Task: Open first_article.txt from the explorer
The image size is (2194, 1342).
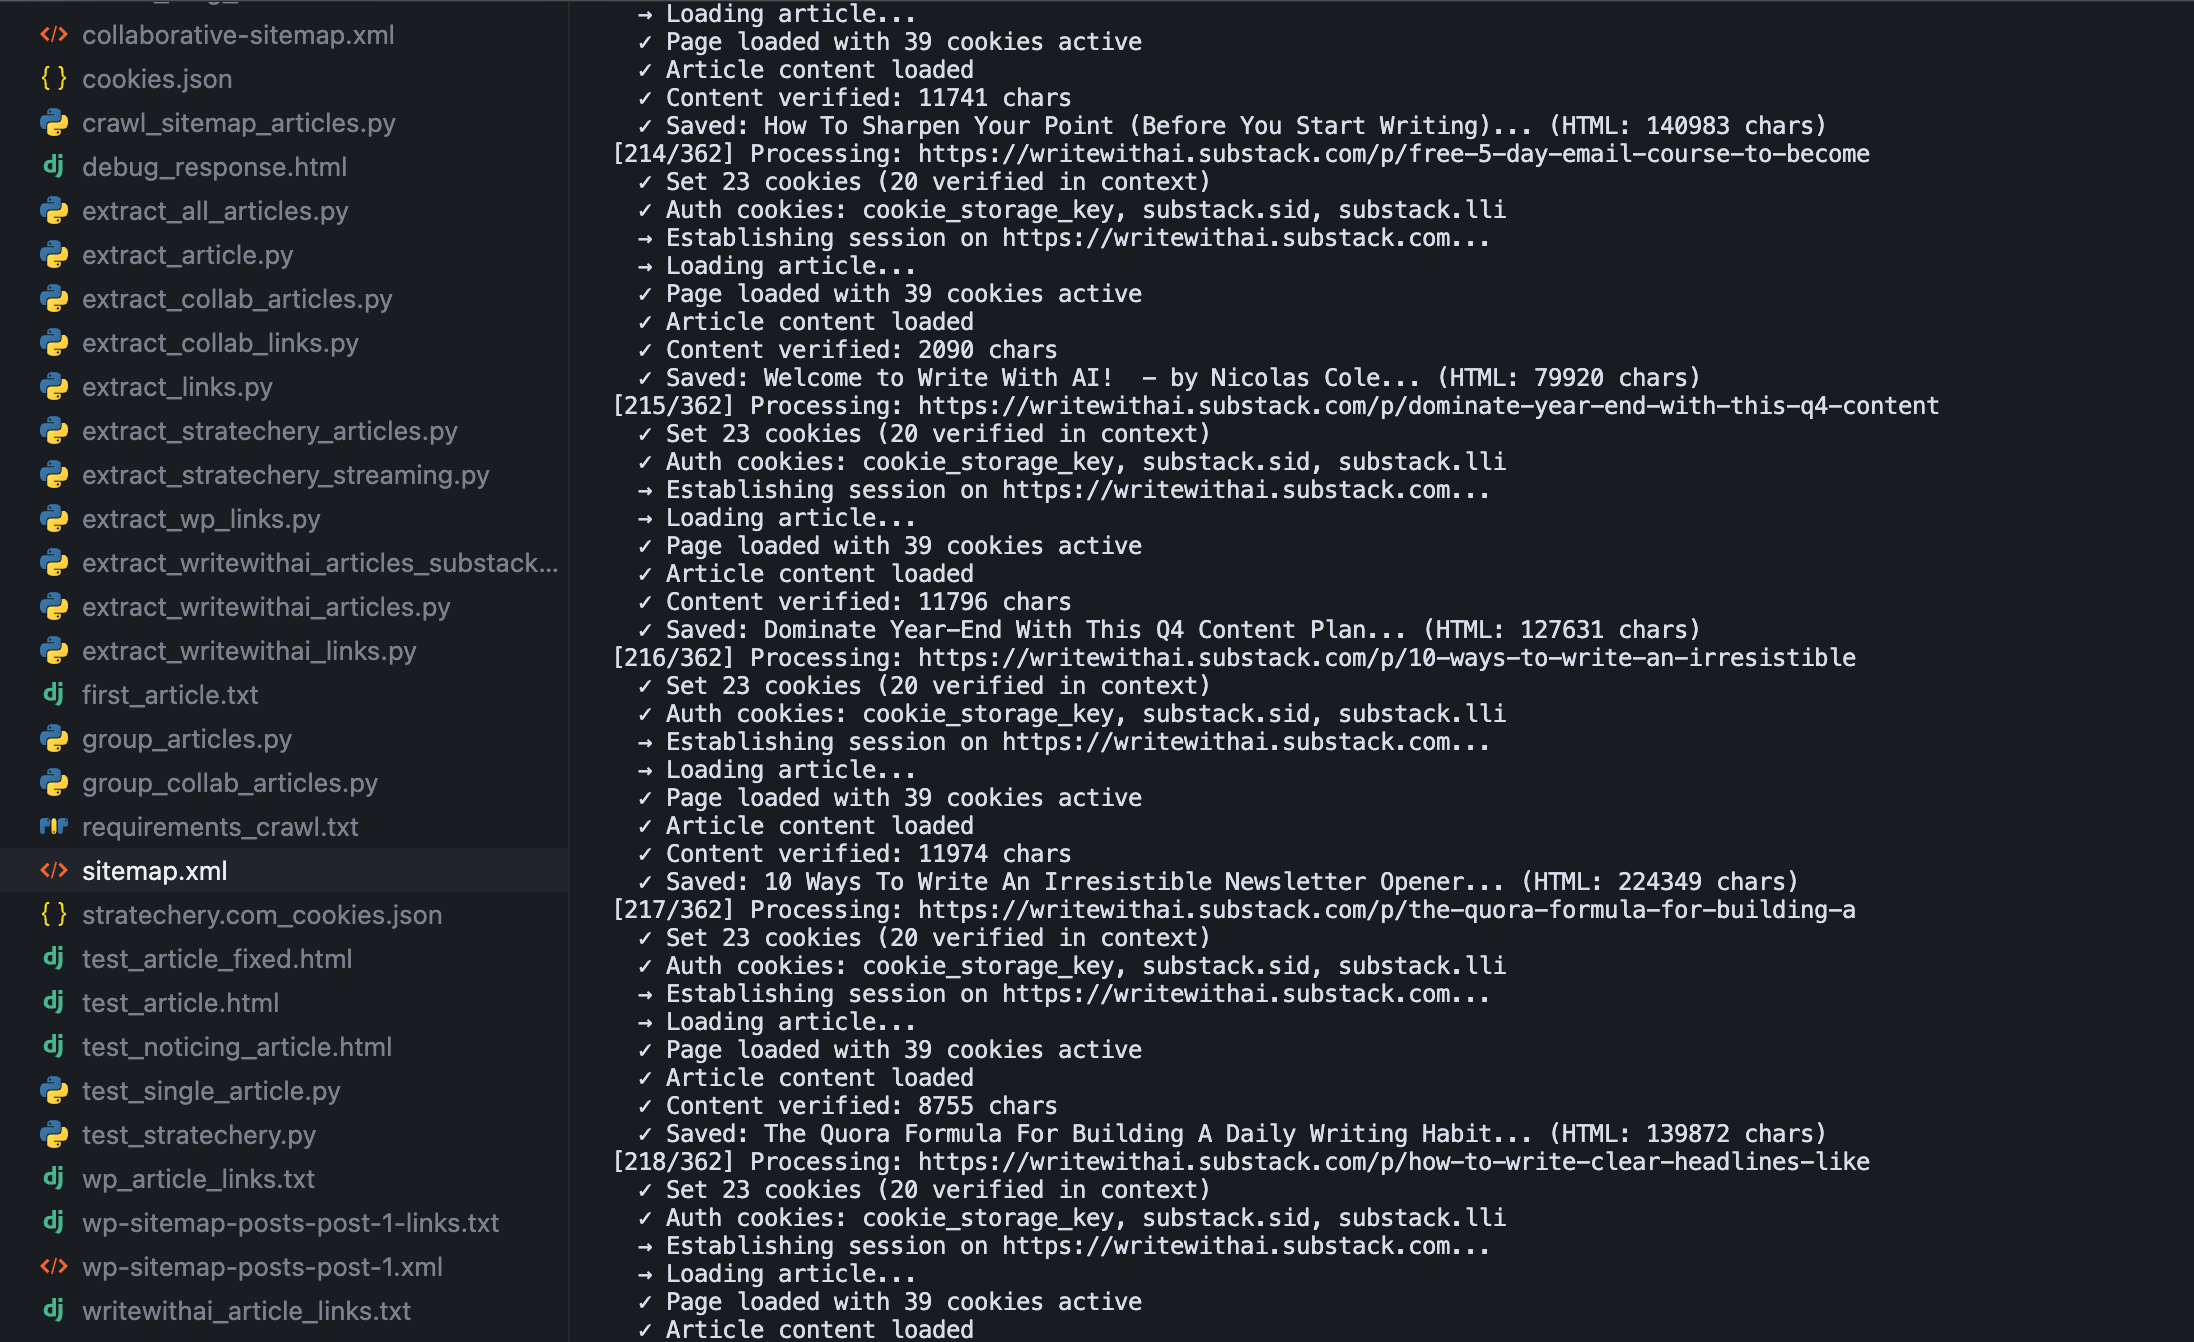Action: click(170, 695)
